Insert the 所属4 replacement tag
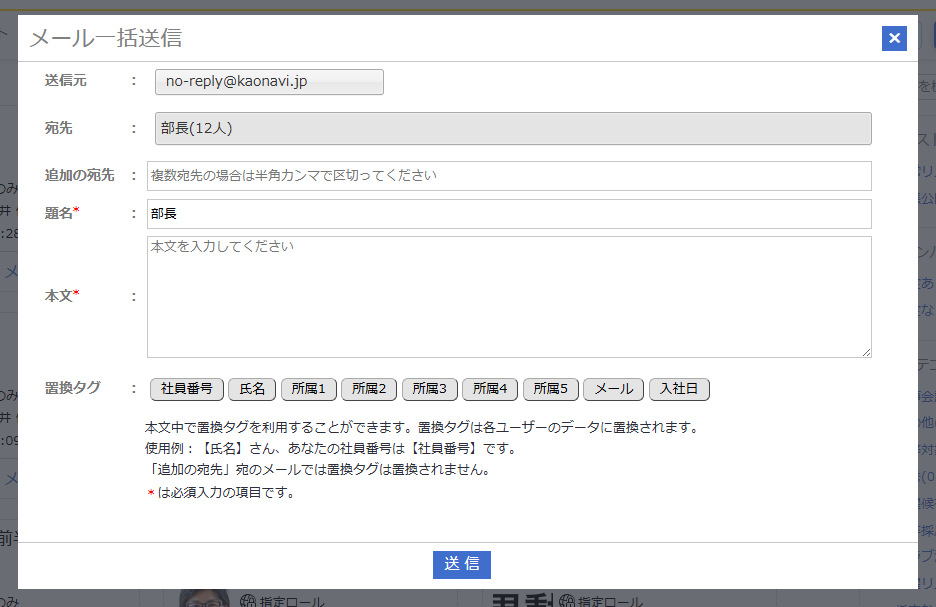The width and height of the screenshot is (936, 607). pos(489,389)
